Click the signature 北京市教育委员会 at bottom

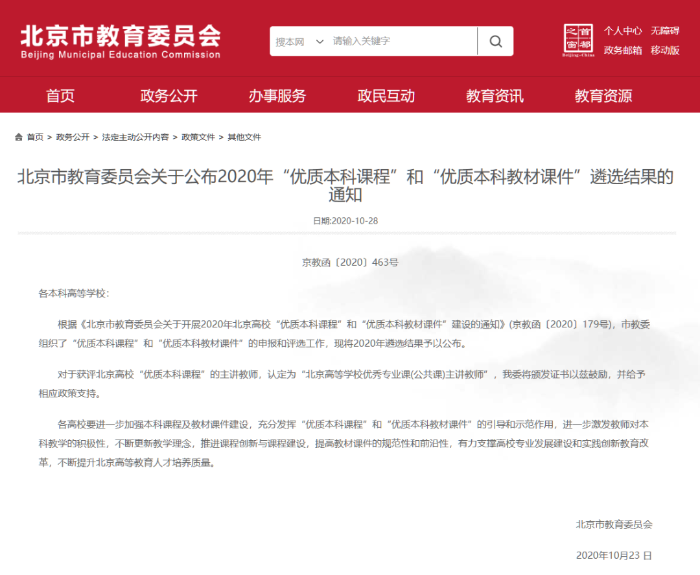614,525
